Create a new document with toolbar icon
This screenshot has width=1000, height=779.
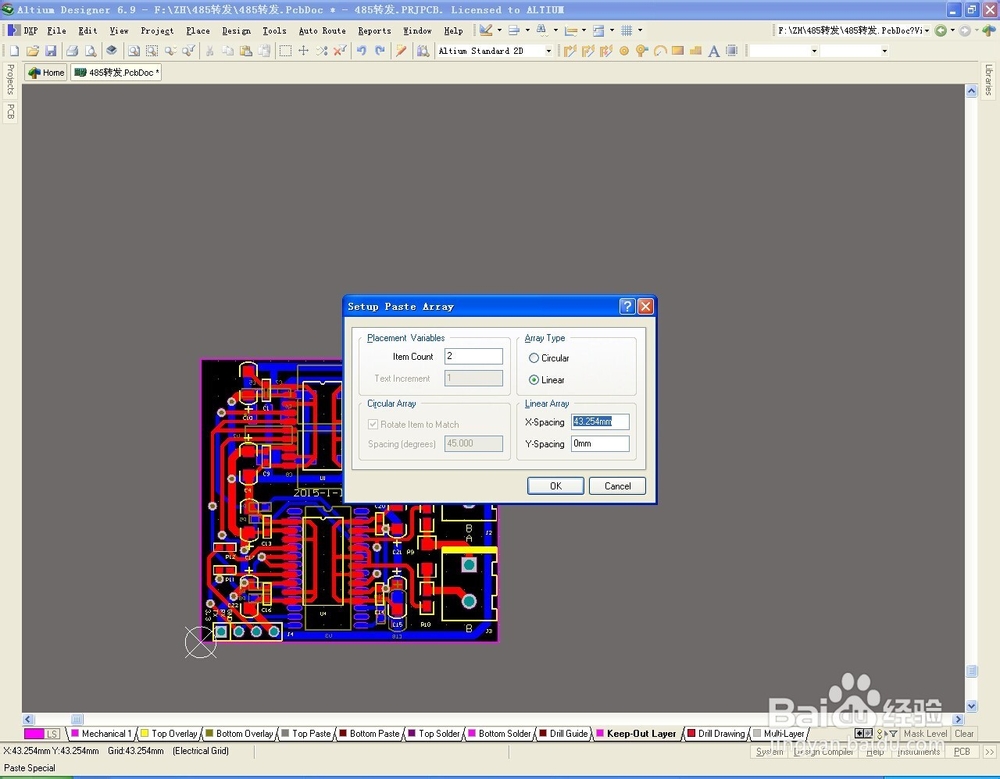[x=14, y=50]
